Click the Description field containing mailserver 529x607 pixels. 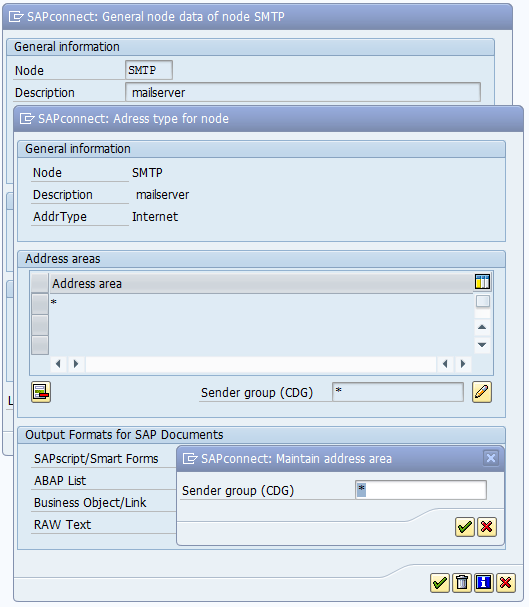pos(303,92)
